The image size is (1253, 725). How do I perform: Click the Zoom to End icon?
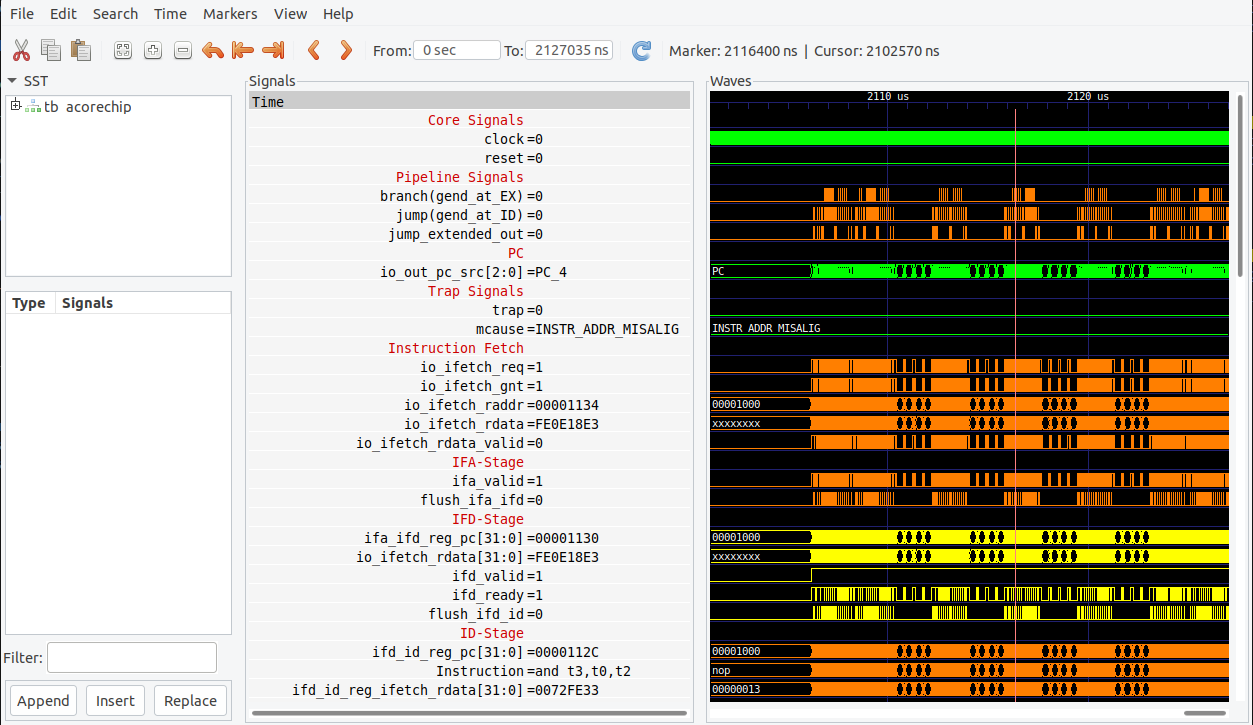tap(273, 50)
